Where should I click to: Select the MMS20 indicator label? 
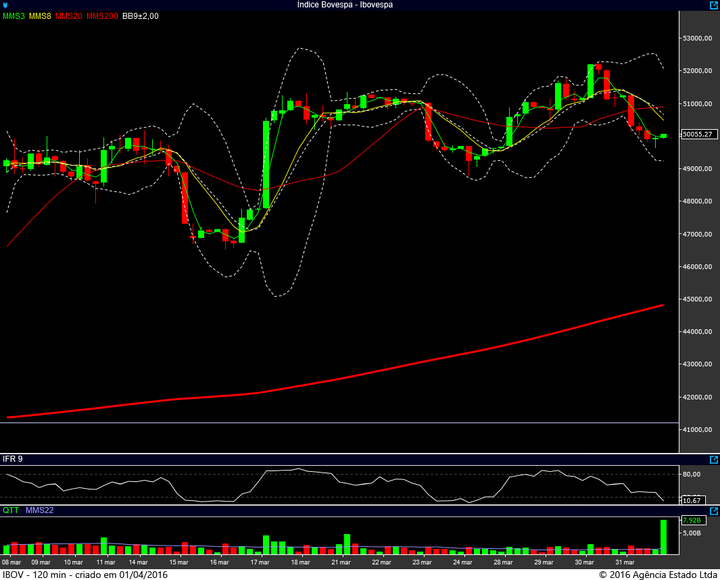click(x=68, y=16)
